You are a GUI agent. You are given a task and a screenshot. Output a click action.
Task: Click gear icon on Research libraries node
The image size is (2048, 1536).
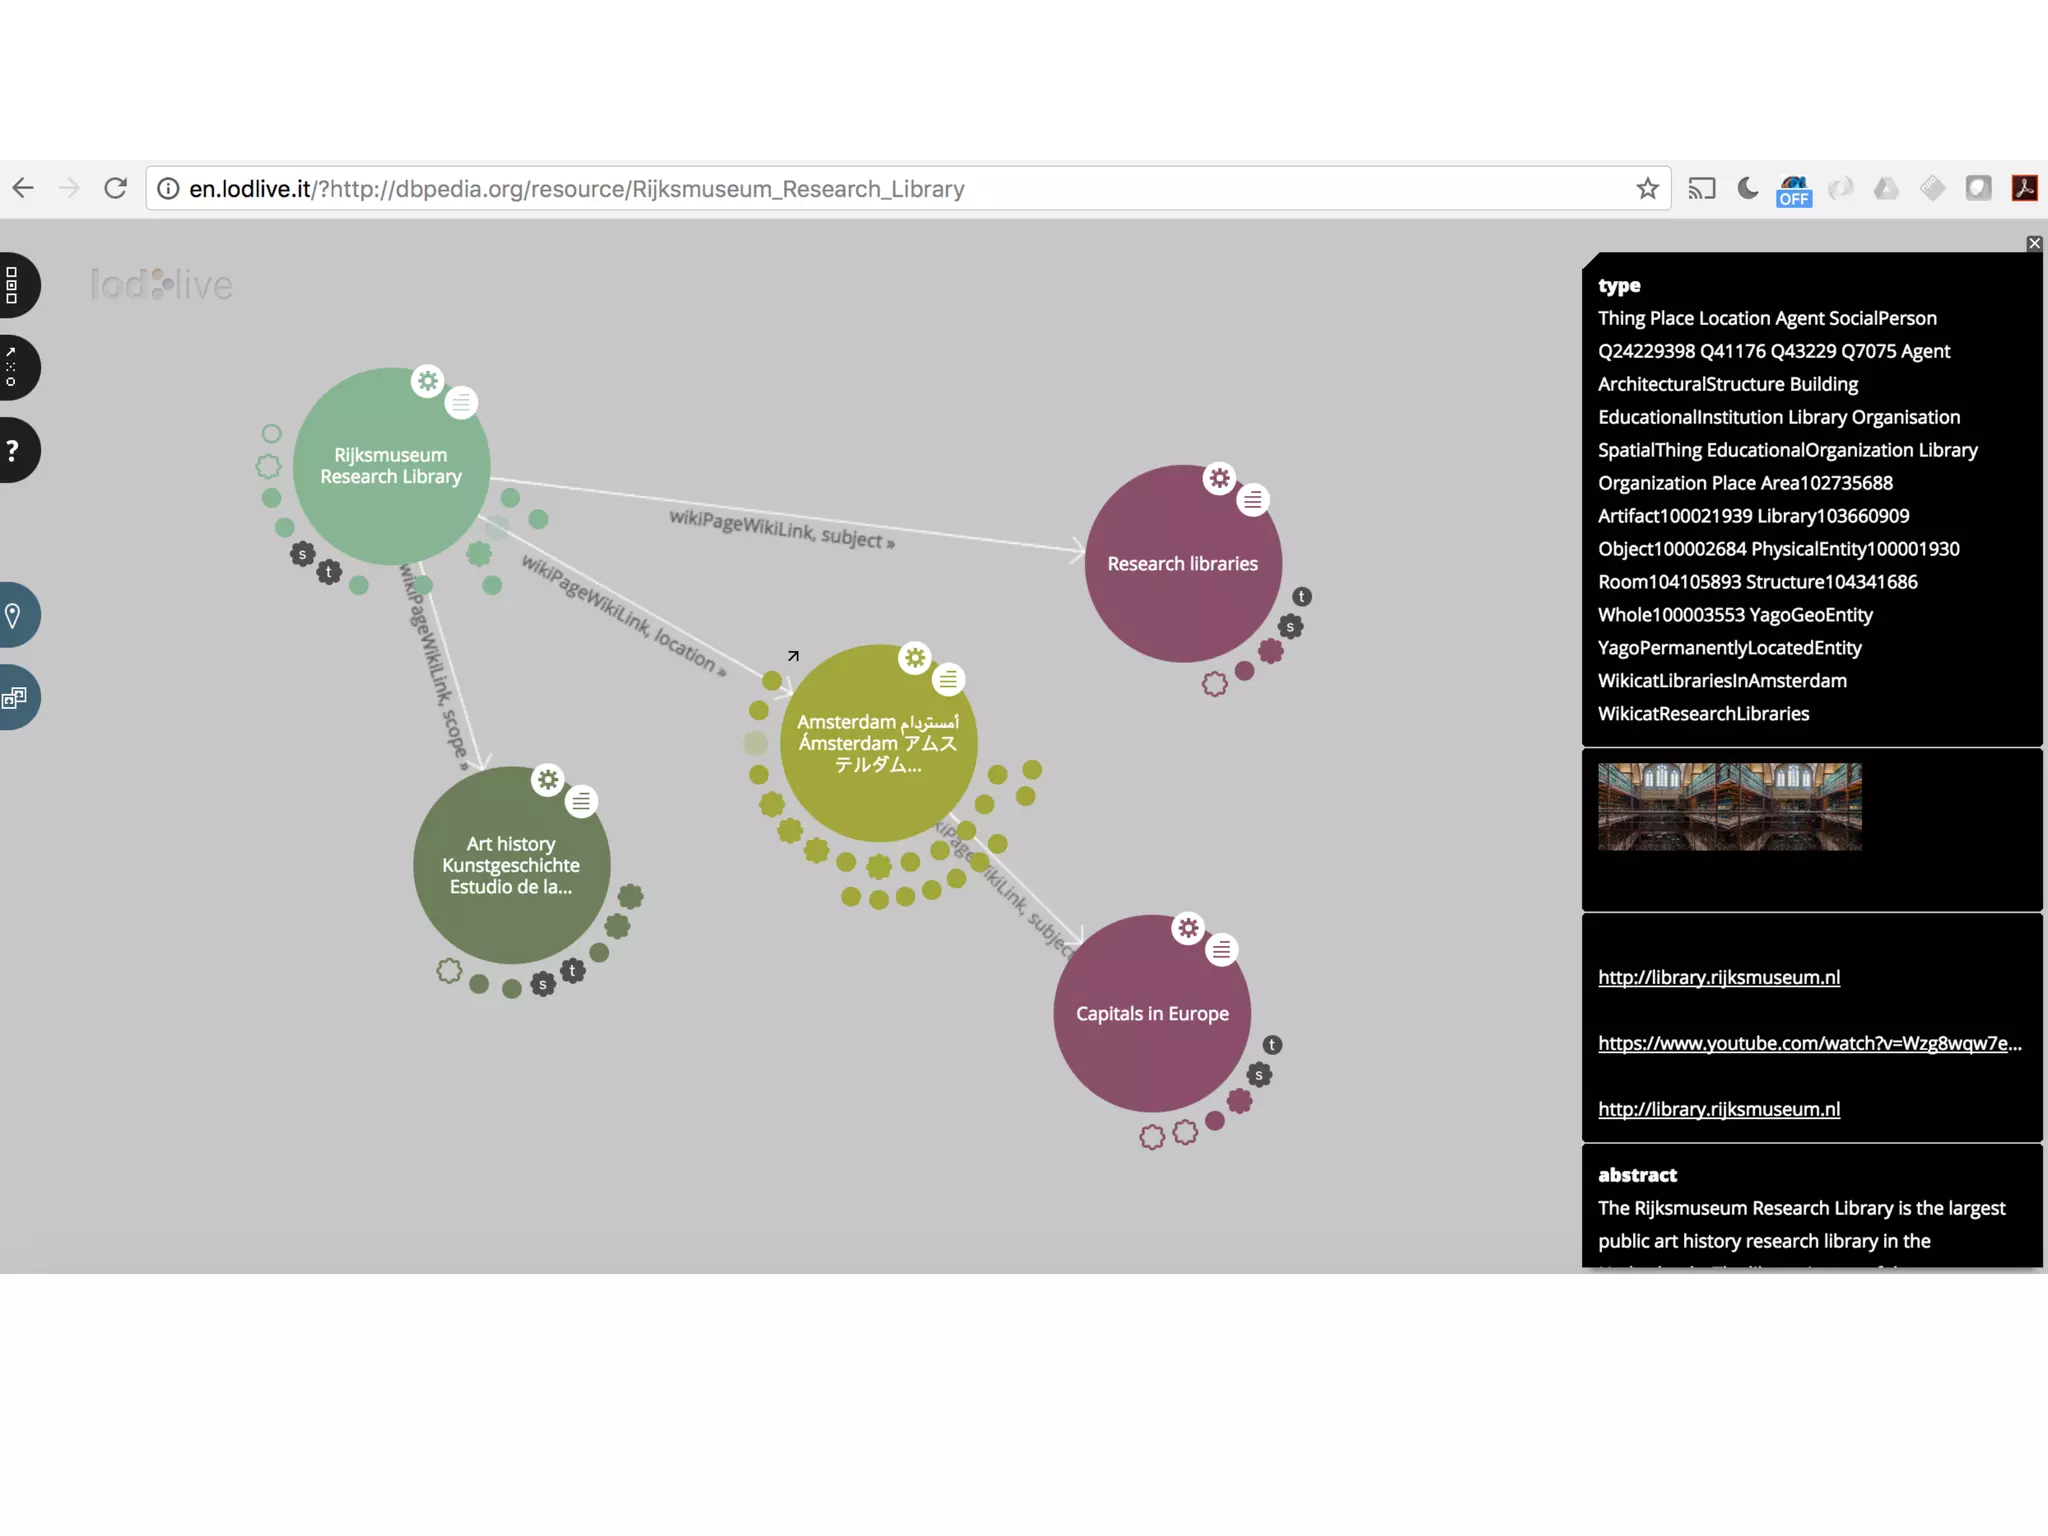click(x=1219, y=478)
